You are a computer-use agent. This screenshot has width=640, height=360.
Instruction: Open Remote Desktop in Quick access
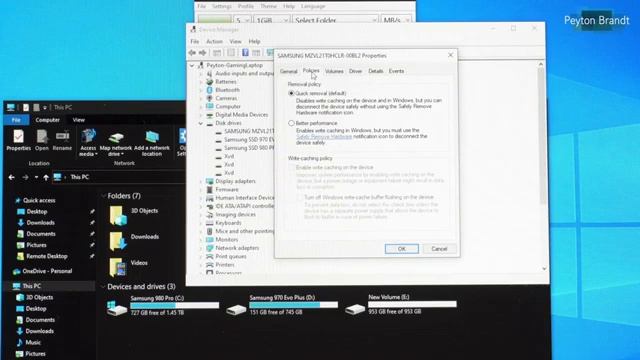(47, 256)
